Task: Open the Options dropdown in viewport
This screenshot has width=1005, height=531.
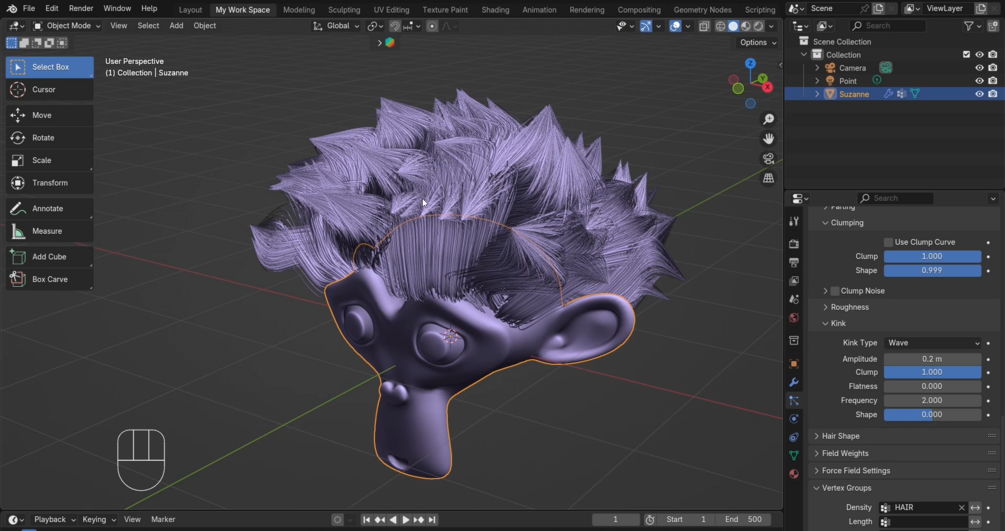Action: [x=758, y=42]
